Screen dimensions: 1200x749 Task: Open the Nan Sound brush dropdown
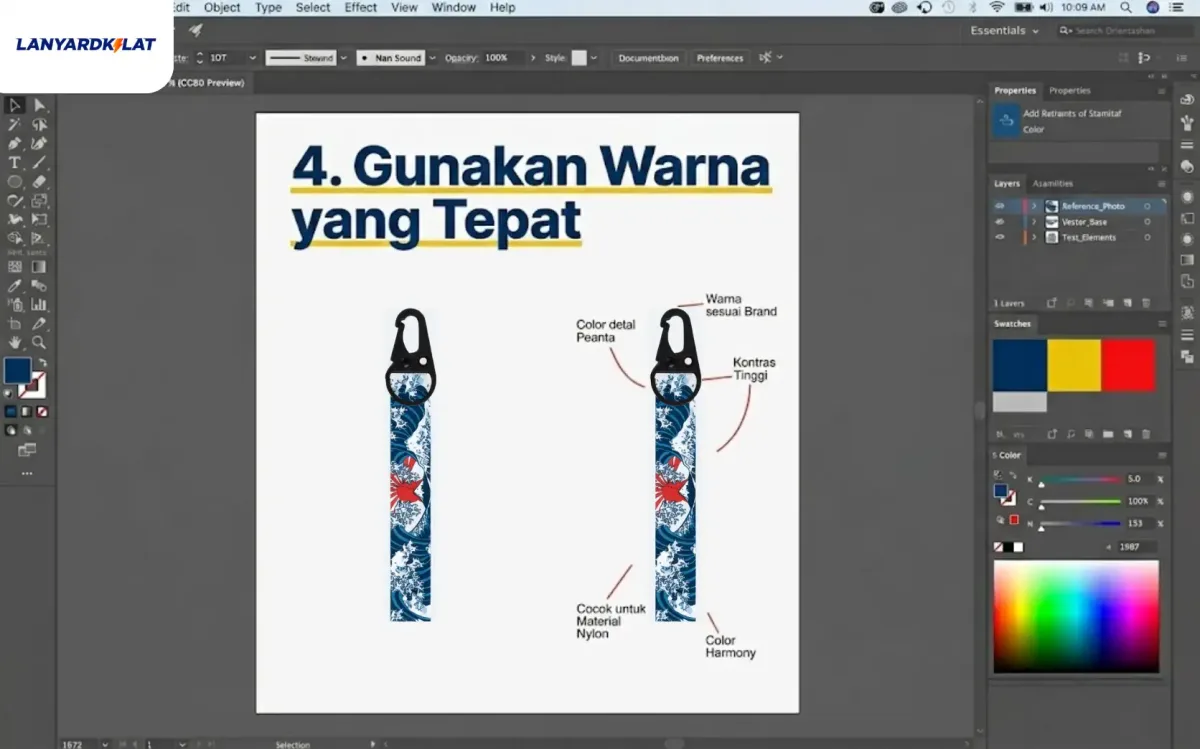[432, 58]
